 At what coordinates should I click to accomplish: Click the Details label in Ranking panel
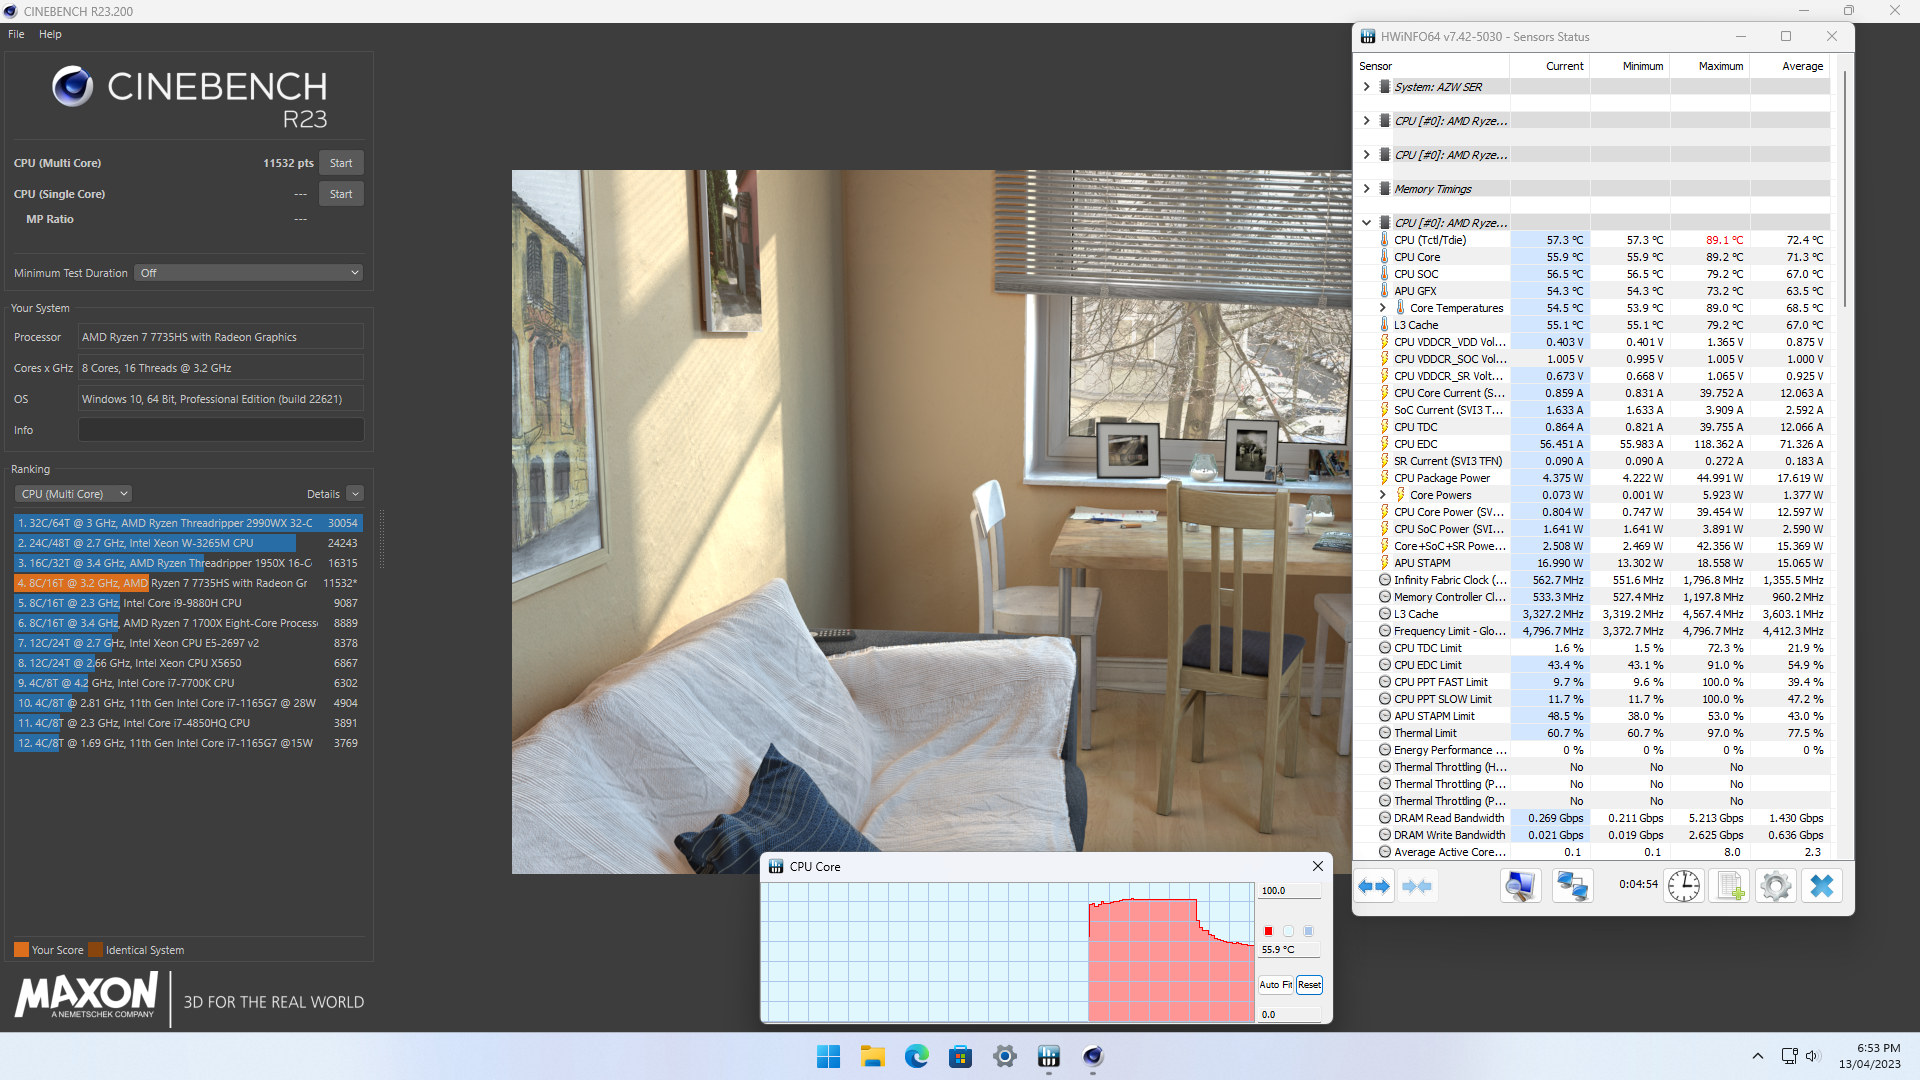tap(323, 494)
